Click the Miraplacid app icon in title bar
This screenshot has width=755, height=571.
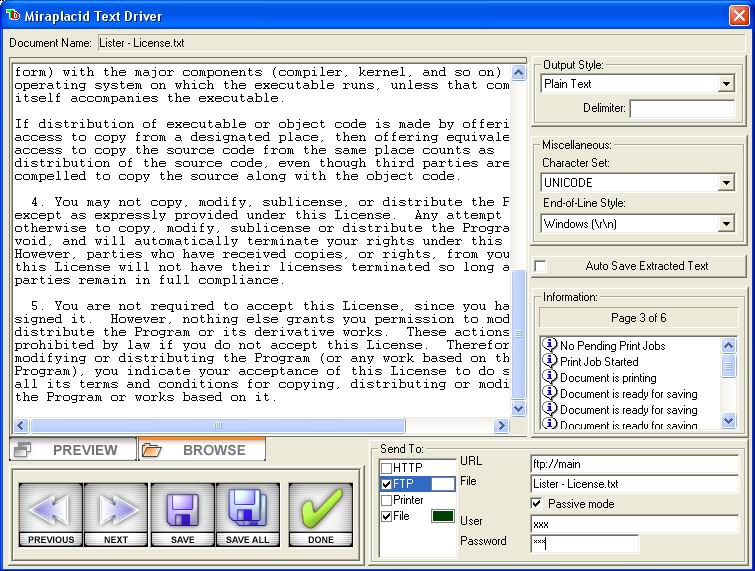(x=13, y=15)
